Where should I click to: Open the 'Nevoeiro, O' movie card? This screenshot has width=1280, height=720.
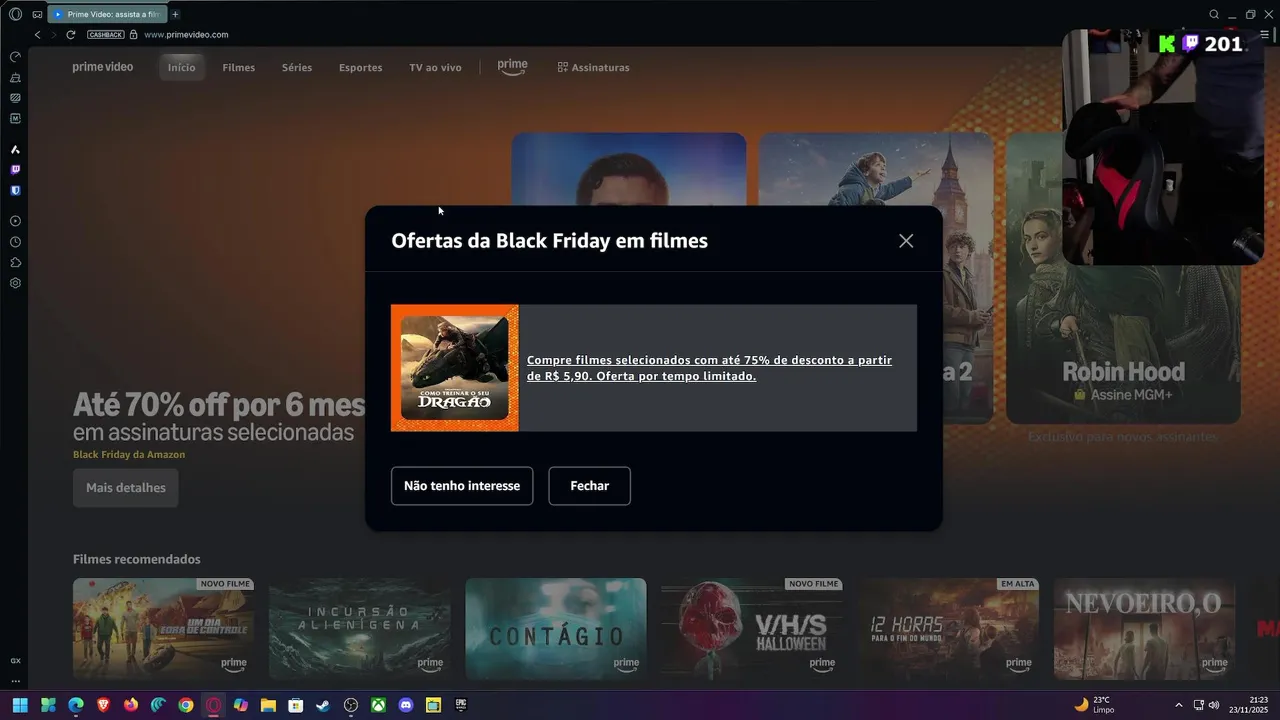[1144, 629]
